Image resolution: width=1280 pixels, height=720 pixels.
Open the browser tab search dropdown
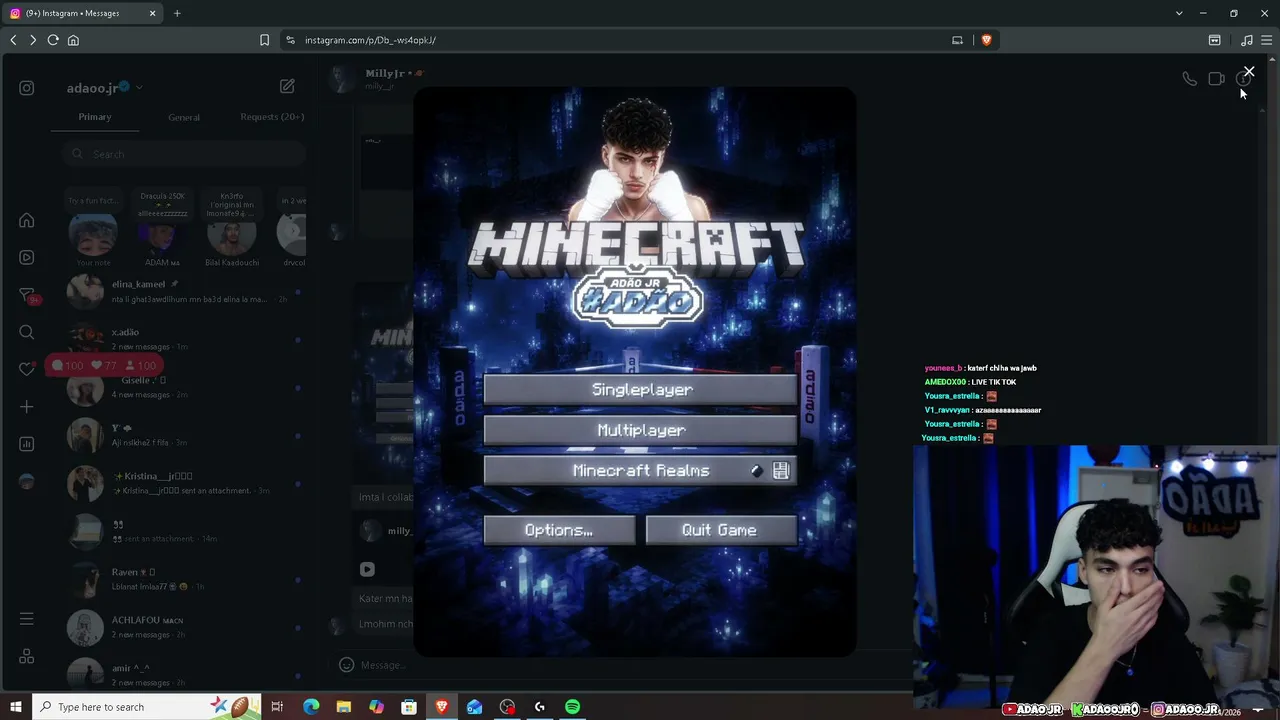[x=1179, y=13]
